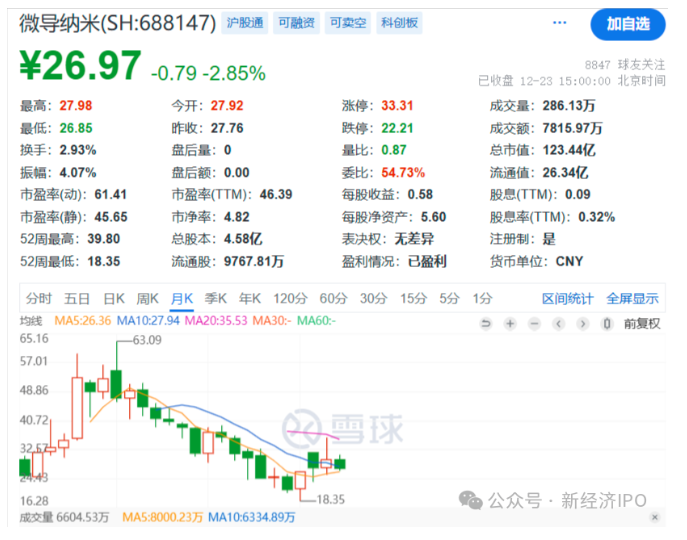This screenshot has width=687, height=540.
Task: Click MA5:26.36 moving average label
Action: click(83, 321)
